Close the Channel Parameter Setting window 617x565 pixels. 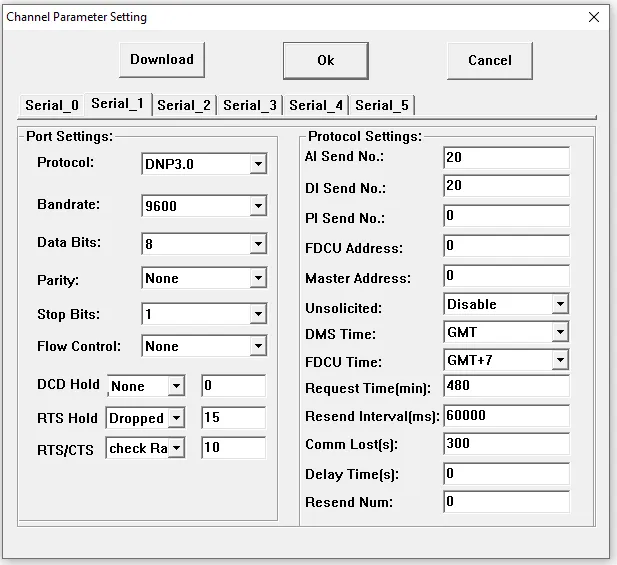[593, 17]
